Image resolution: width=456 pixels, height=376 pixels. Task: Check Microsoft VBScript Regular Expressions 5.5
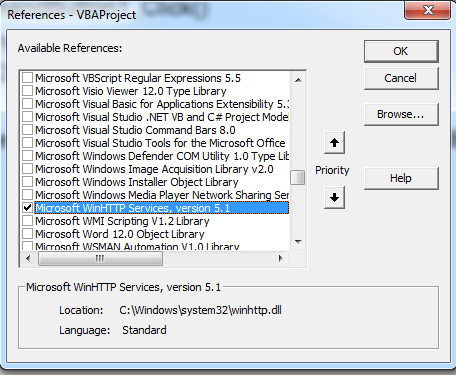[x=27, y=78]
